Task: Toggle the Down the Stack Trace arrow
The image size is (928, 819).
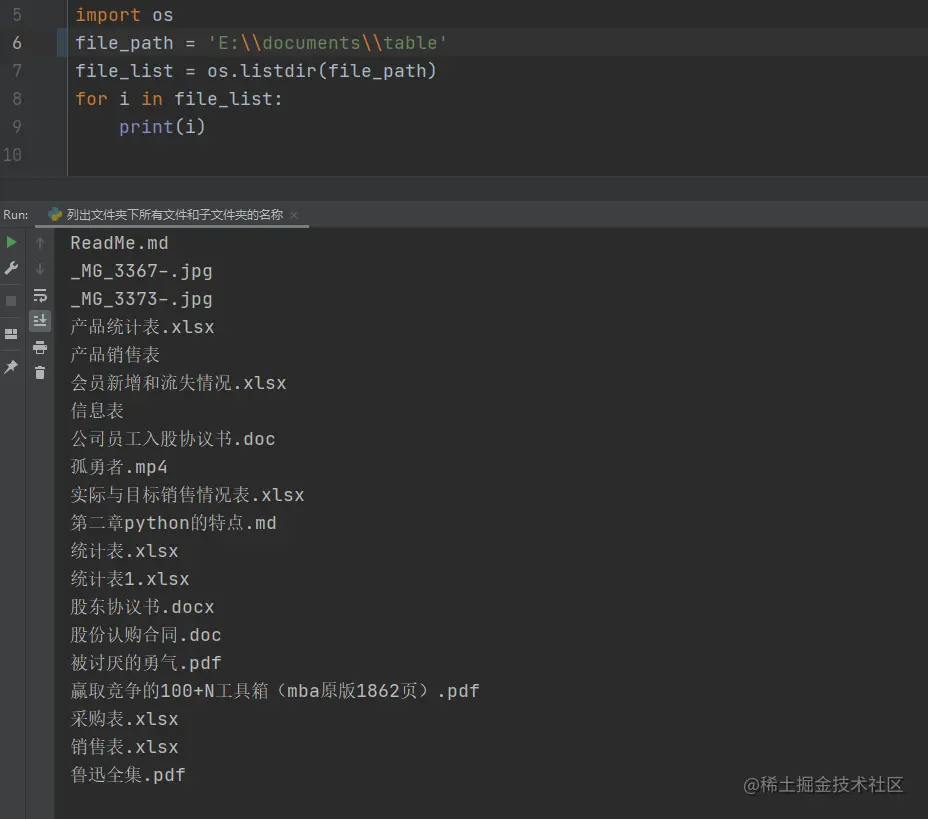Action: coord(40,268)
